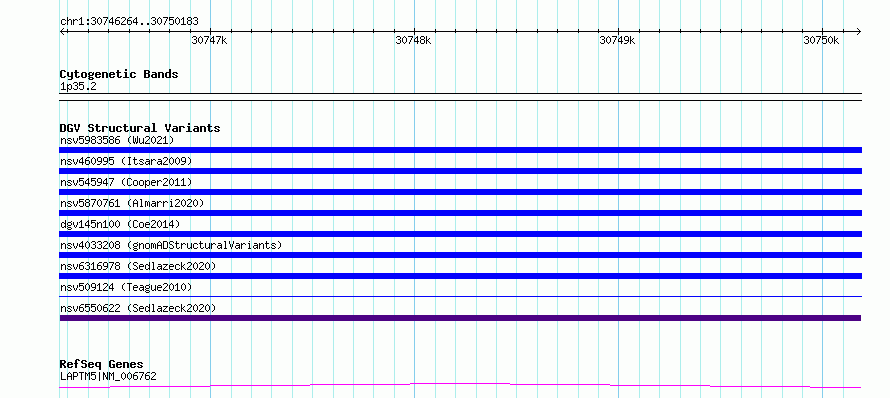This screenshot has height=398, width=890.
Task: Click variant label nsv5870761 (Almarri2020)
Action: (132, 203)
